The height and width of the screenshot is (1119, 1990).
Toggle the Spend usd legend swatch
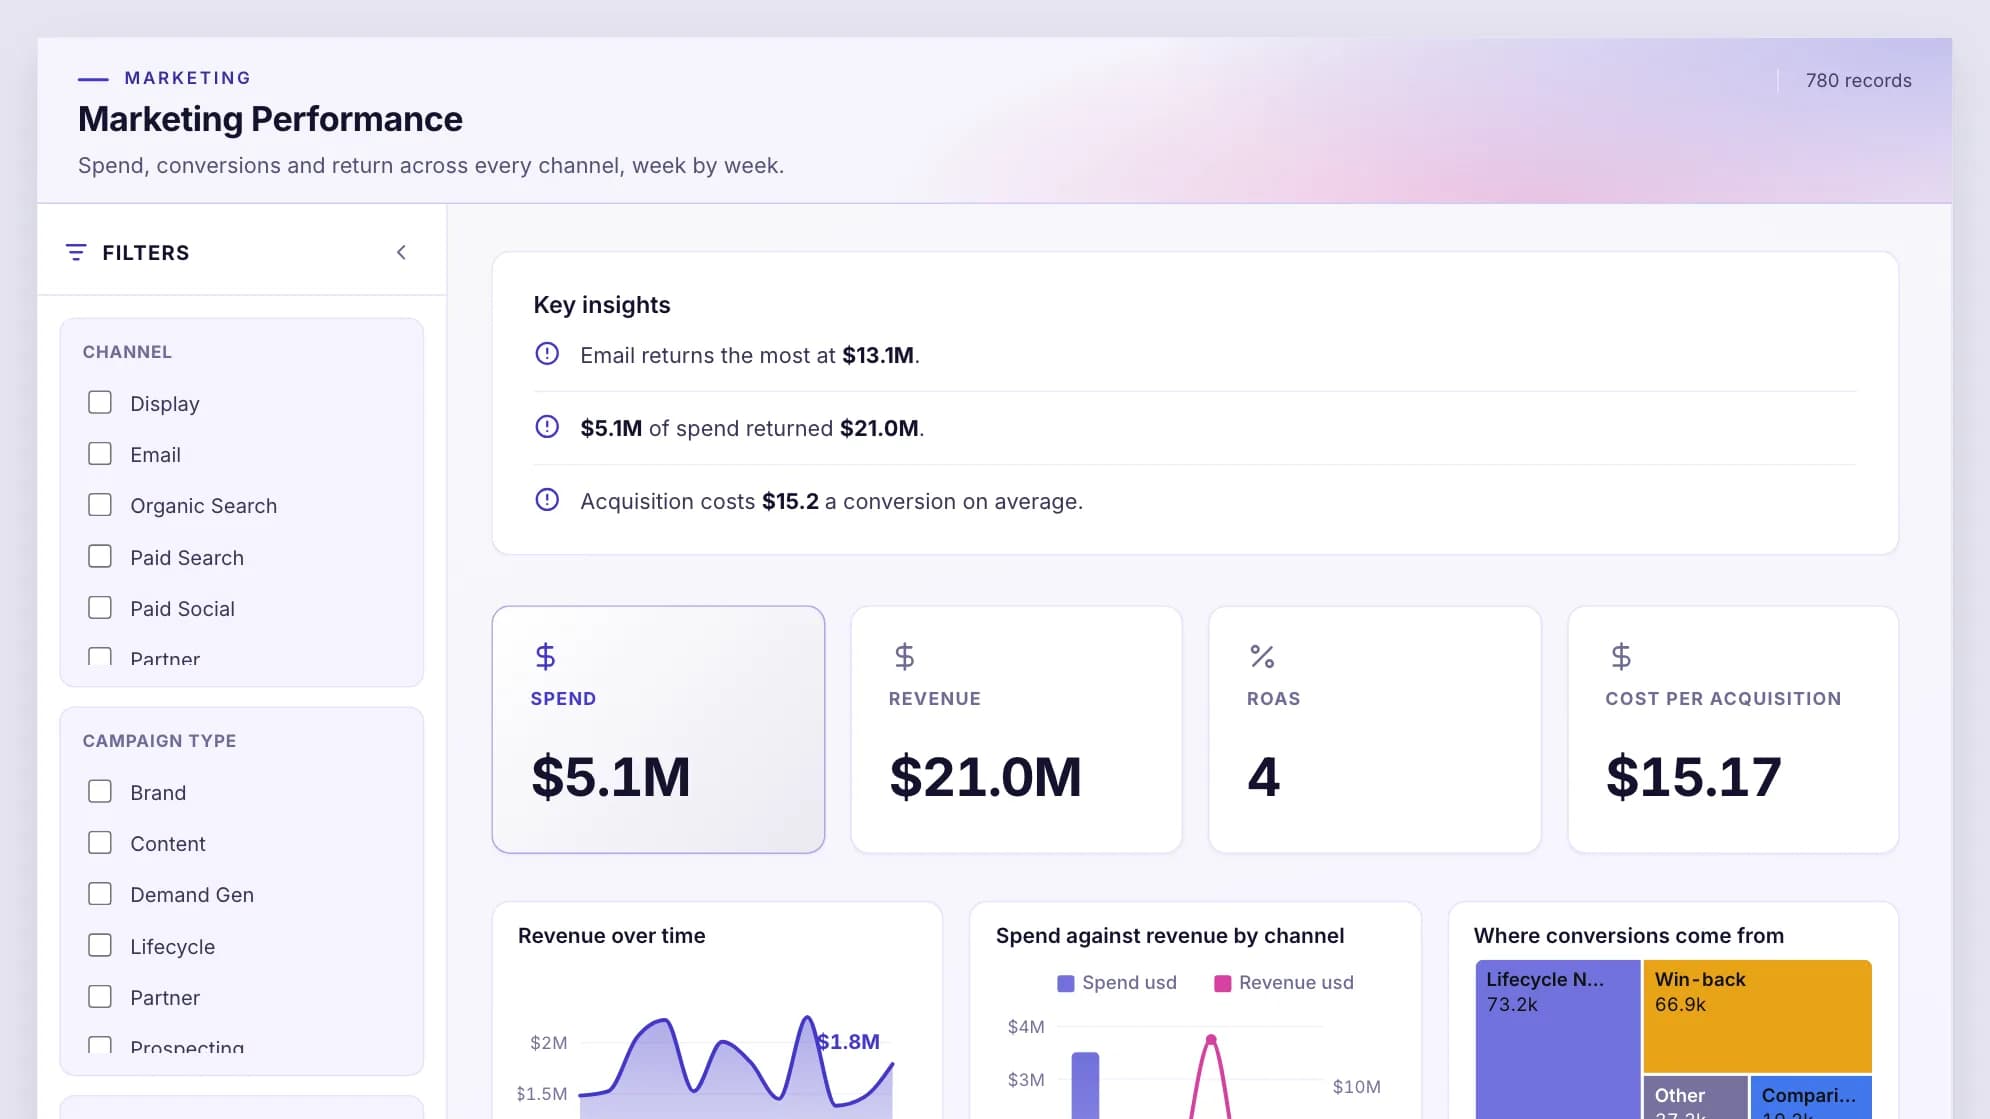tap(1066, 983)
